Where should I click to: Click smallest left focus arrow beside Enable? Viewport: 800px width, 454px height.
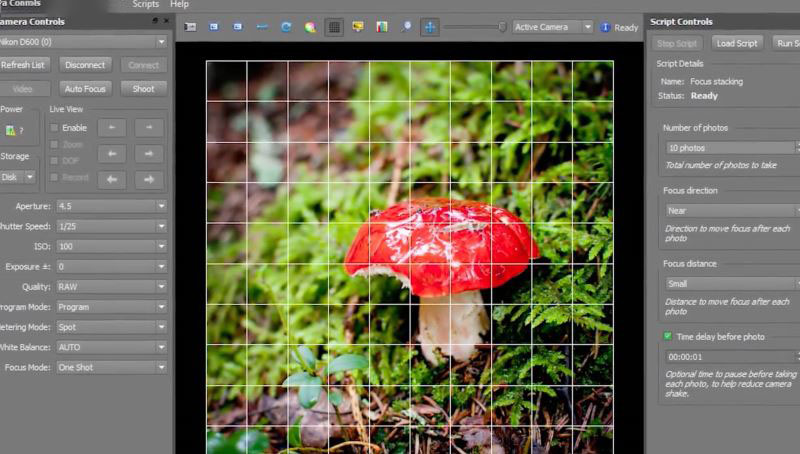[112, 128]
